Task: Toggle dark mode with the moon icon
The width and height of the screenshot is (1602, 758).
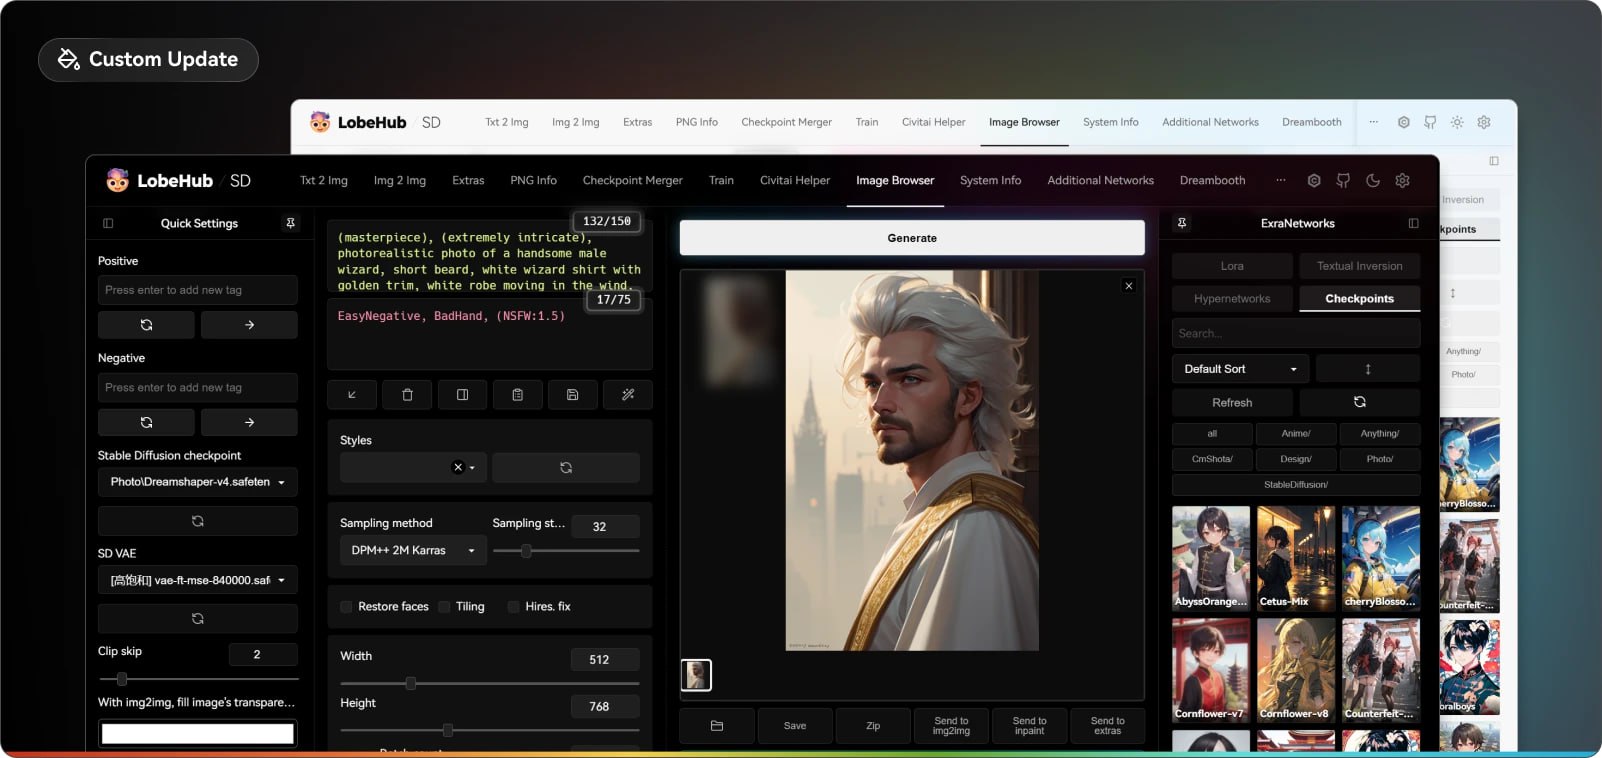Action: 1373,181
